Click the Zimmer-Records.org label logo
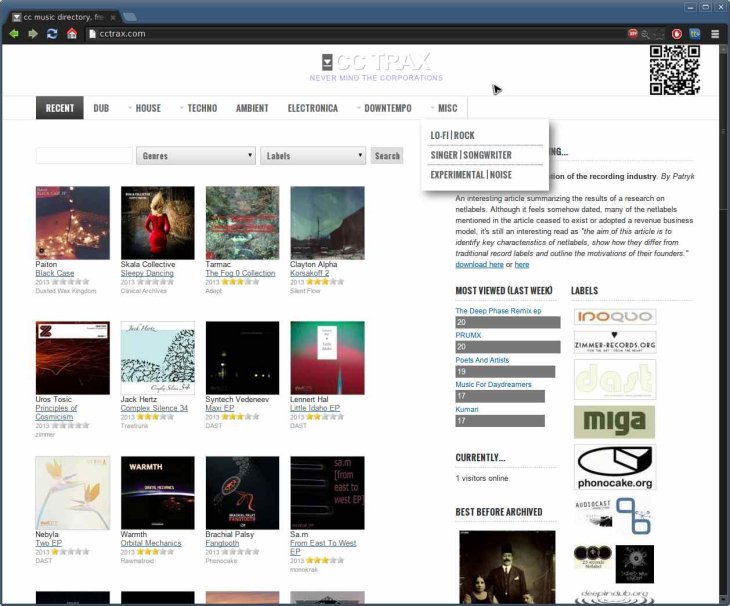 click(x=614, y=343)
